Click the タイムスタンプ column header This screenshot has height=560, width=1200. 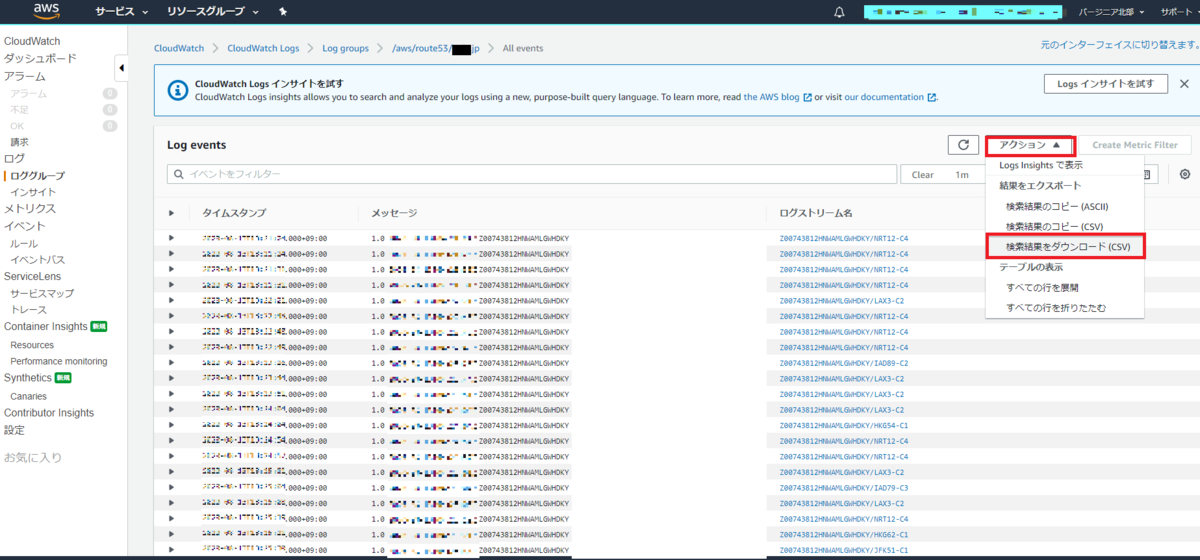(234, 213)
